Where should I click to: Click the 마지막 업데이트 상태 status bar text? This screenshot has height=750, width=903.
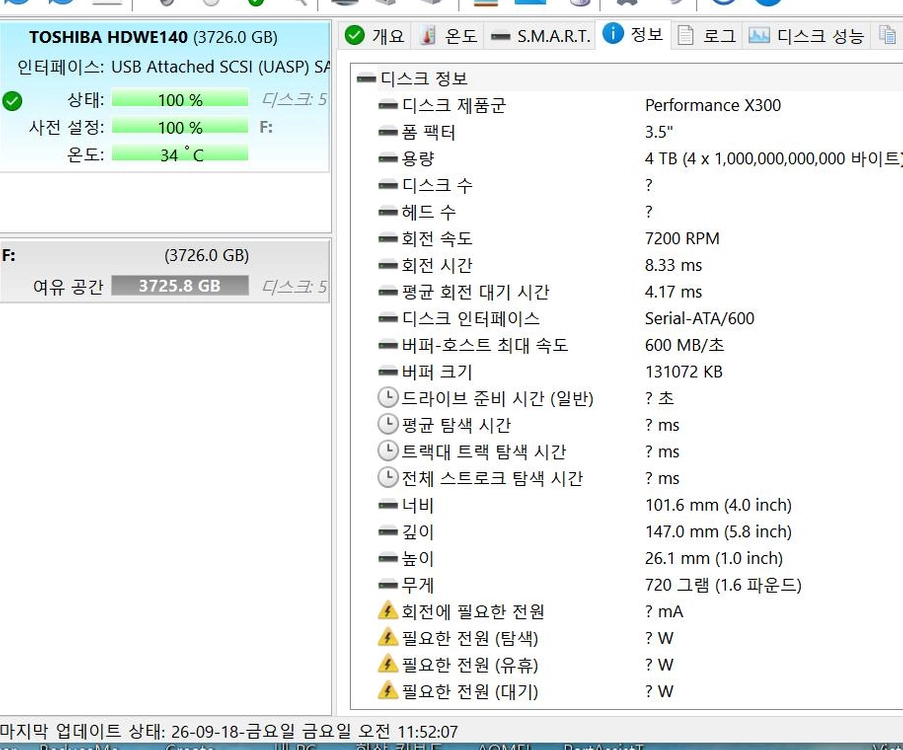coord(229,732)
